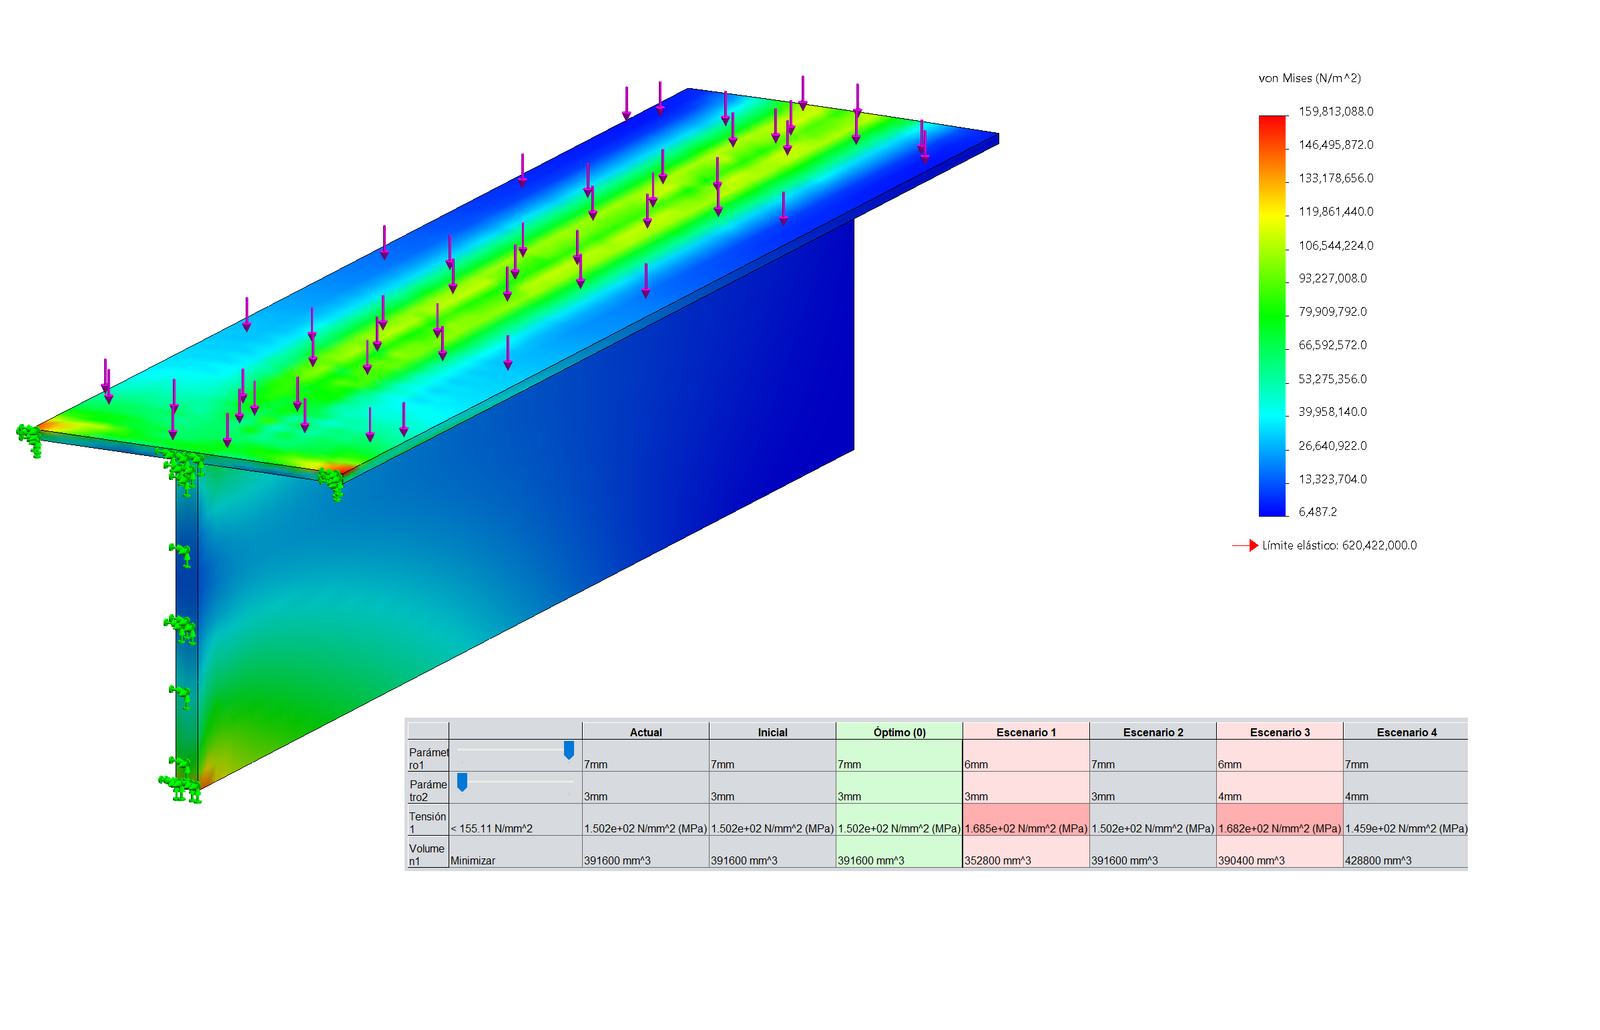
Task: Select the Escenario 4 column header
Action: [x=1406, y=732]
